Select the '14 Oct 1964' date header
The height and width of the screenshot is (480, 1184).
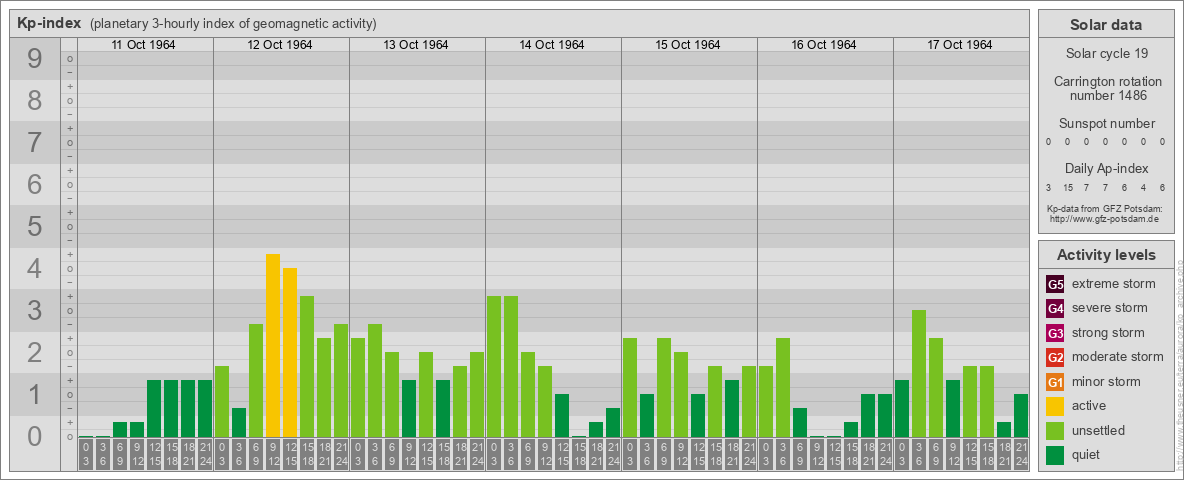coord(552,45)
